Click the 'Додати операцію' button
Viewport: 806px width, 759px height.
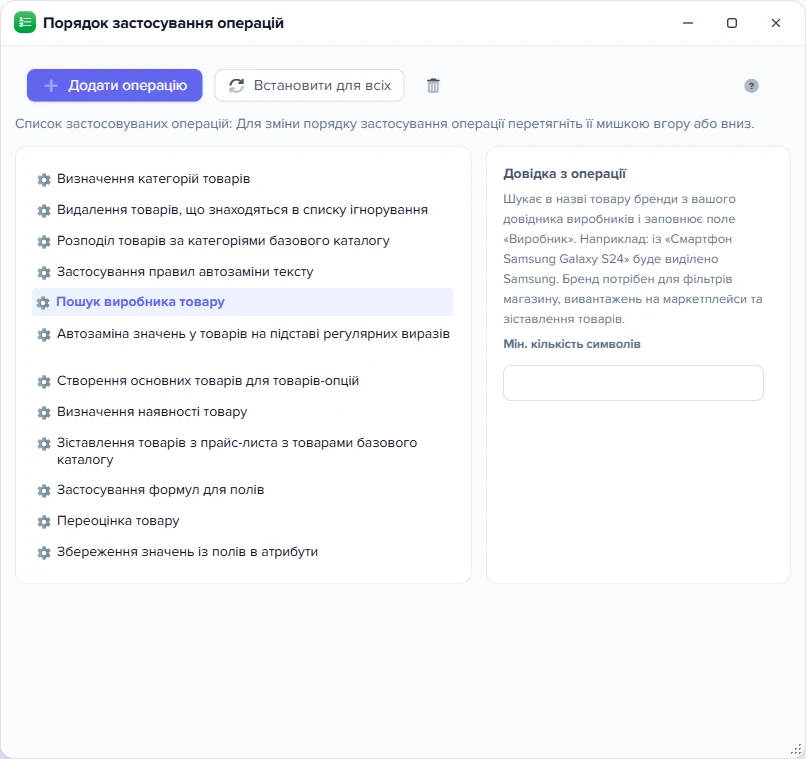[x=115, y=85]
